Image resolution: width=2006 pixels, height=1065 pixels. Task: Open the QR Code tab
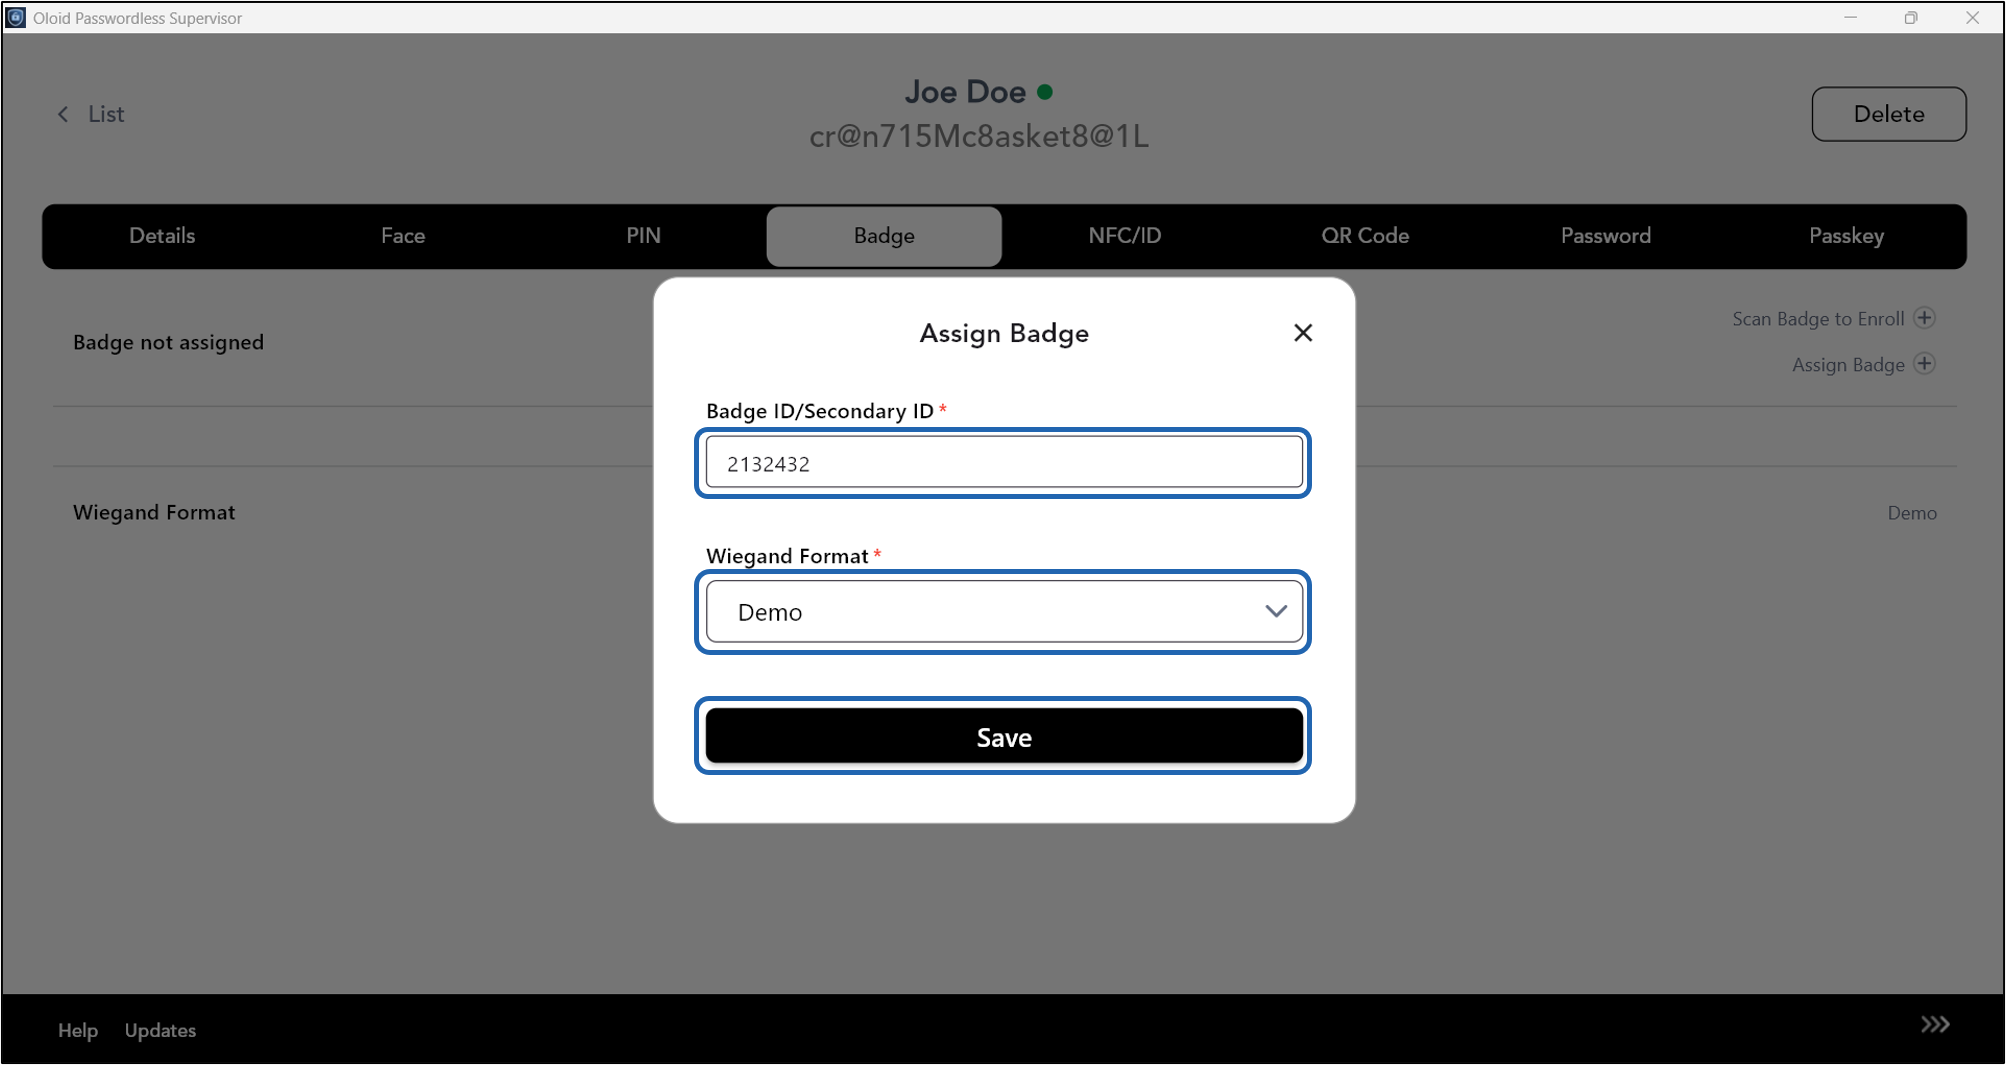click(x=1365, y=236)
